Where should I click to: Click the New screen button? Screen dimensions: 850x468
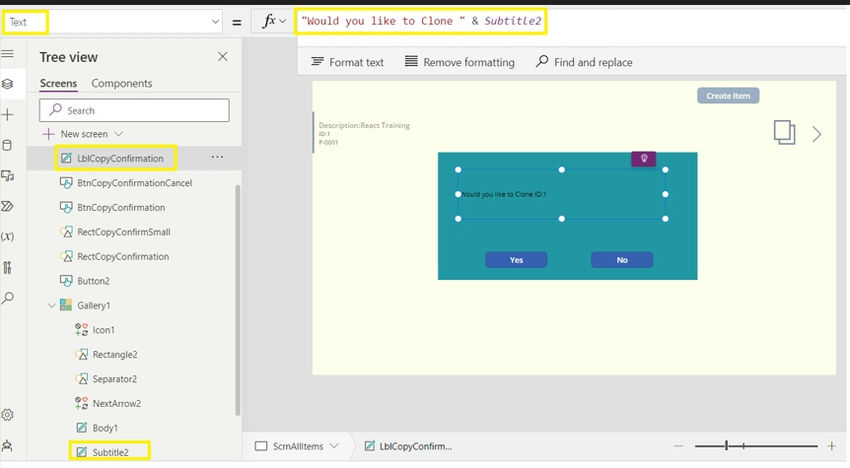tap(75, 134)
